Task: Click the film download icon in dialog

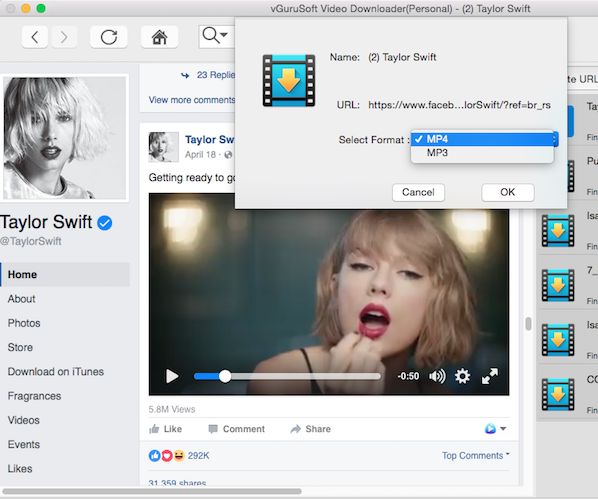Action: point(289,80)
